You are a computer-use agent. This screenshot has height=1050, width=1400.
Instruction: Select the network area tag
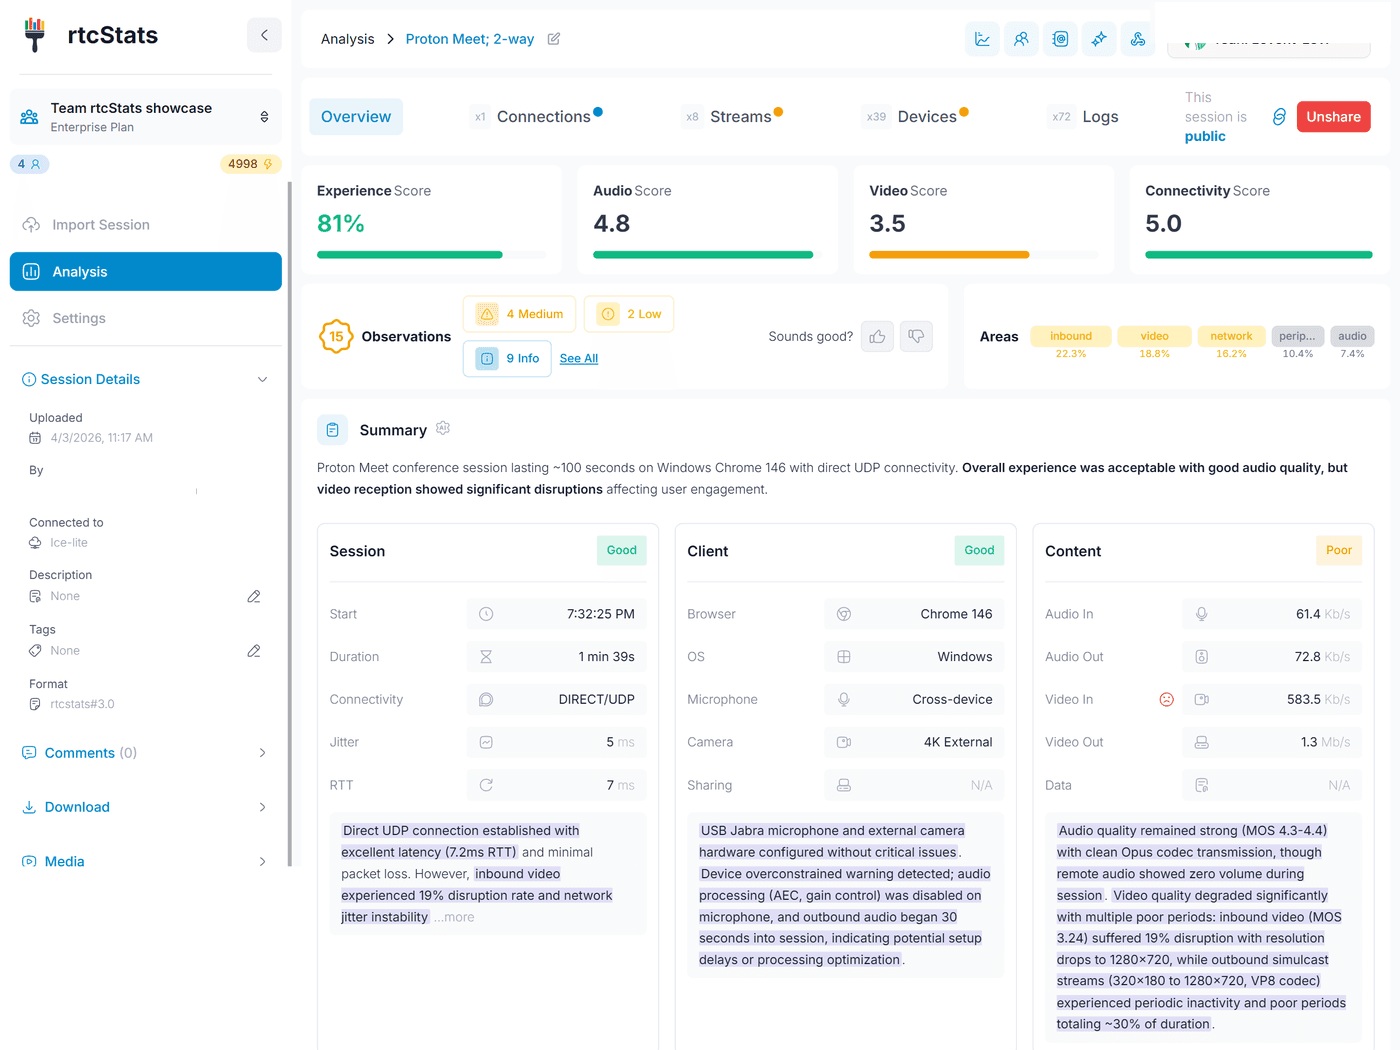point(1231,336)
